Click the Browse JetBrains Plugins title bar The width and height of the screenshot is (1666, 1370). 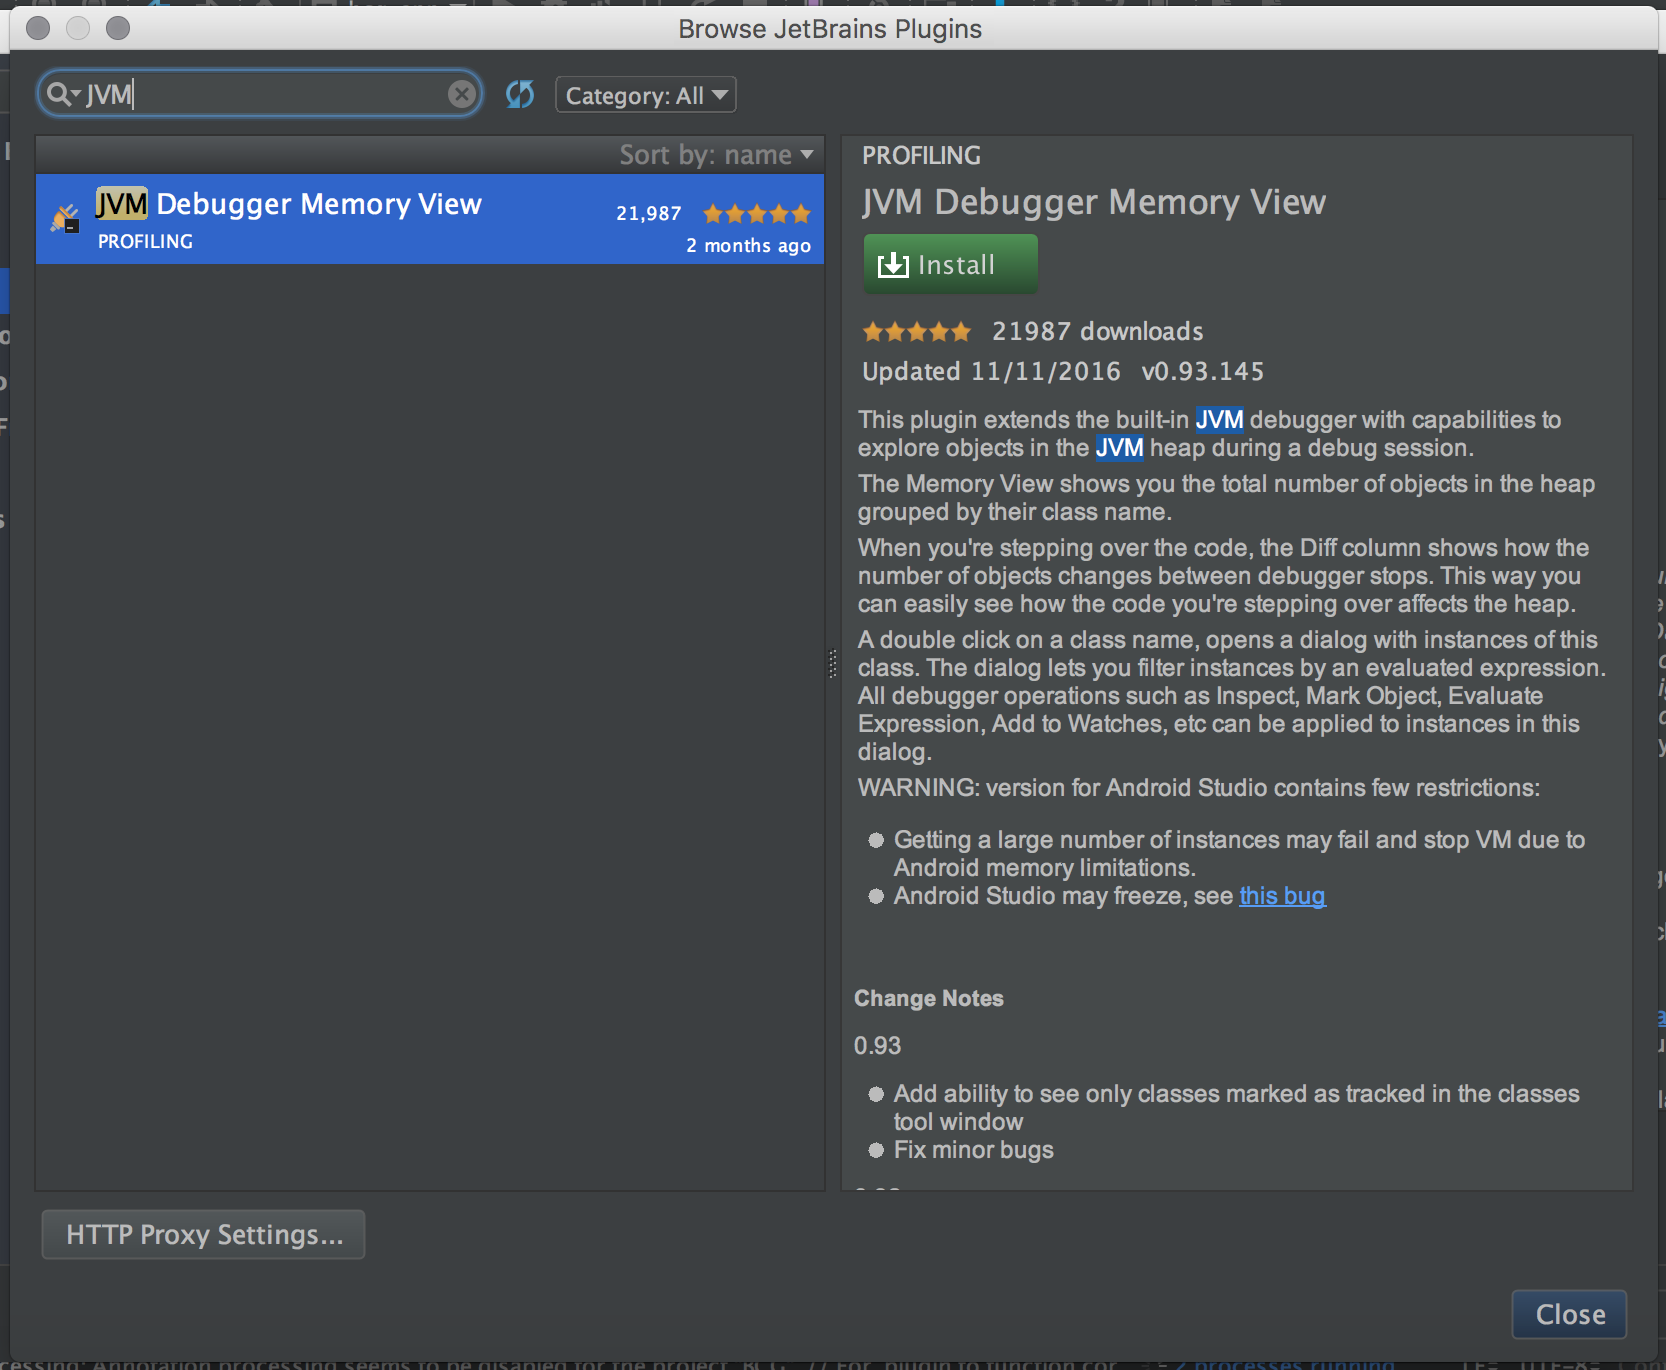[x=830, y=28]
